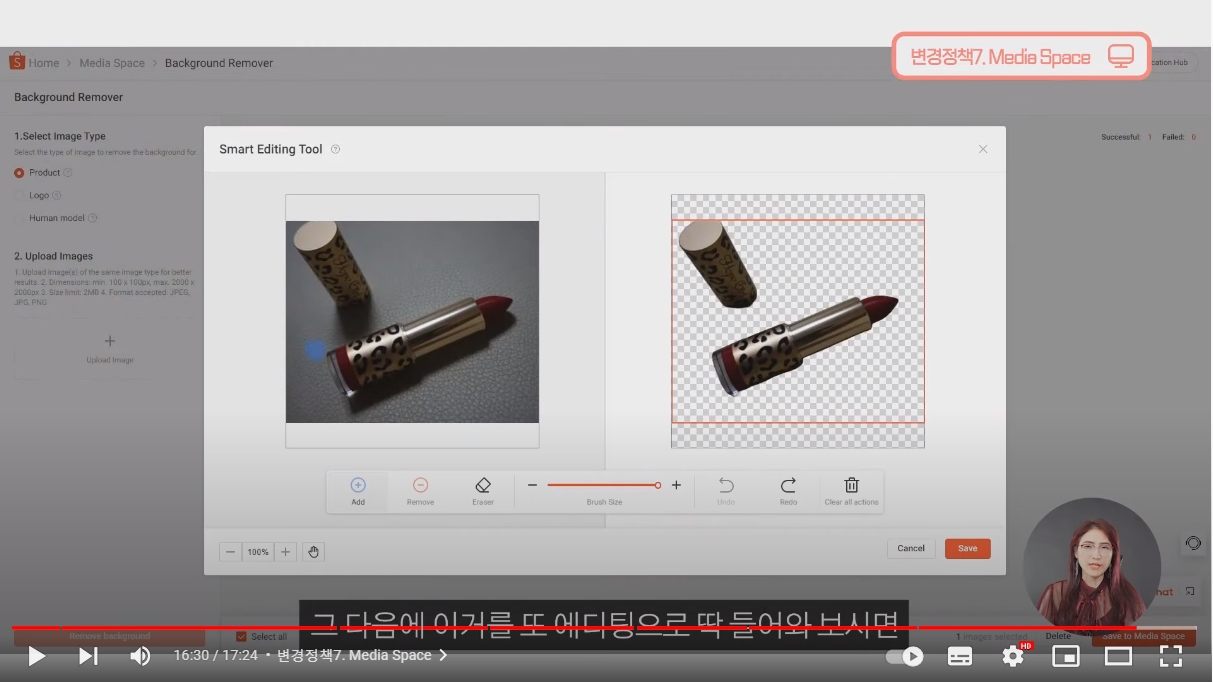Screen dimensions: 1213x682
Task: Click Remove background button
Action: point(109,636)
